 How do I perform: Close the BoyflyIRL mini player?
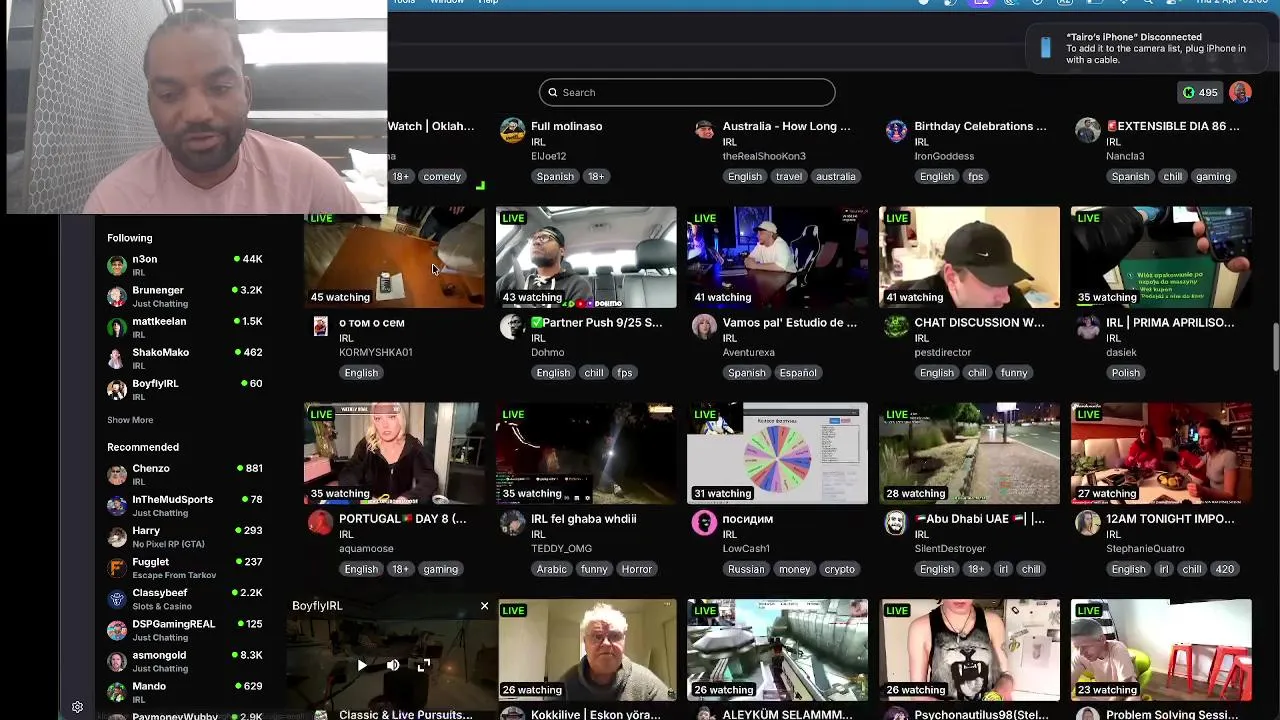(x=484, y=606)
